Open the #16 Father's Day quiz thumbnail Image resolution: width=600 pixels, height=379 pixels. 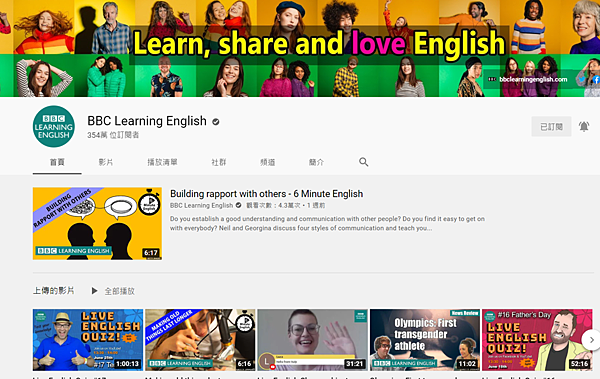[537, 340]
